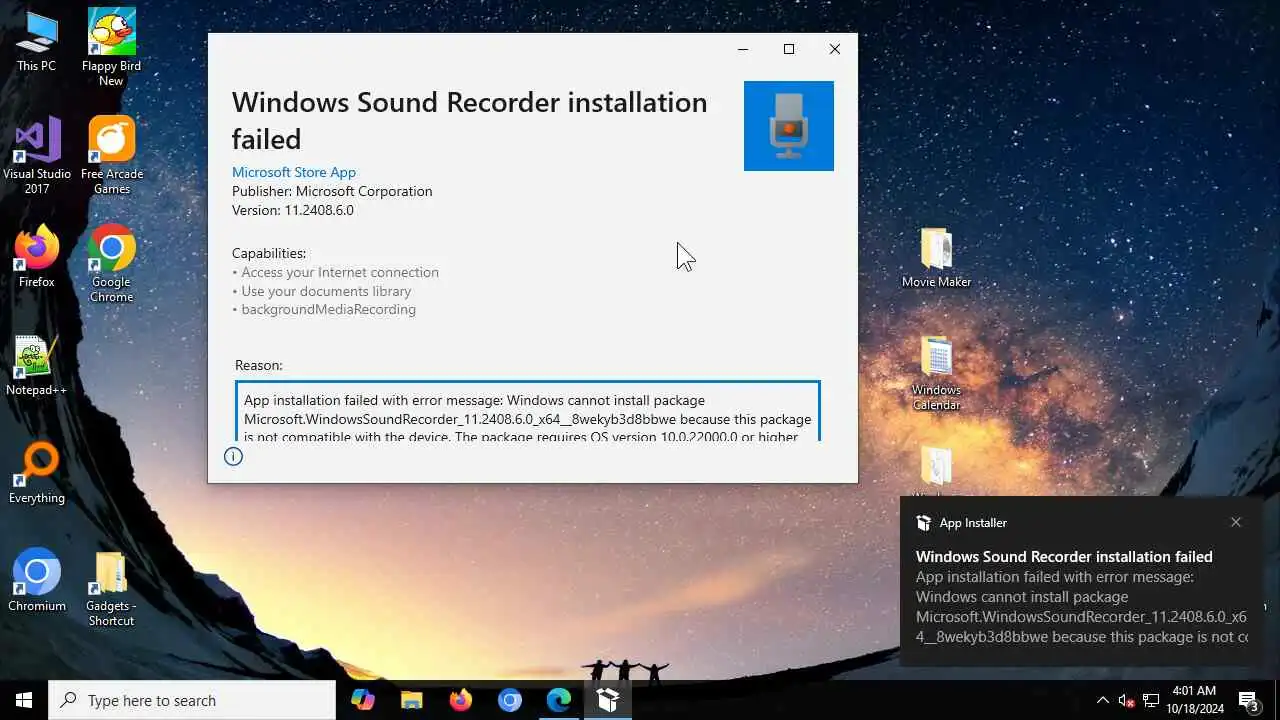Select App Installer taskbar button
Screen dimensions: 1280x720
click(x=608, y=700)
